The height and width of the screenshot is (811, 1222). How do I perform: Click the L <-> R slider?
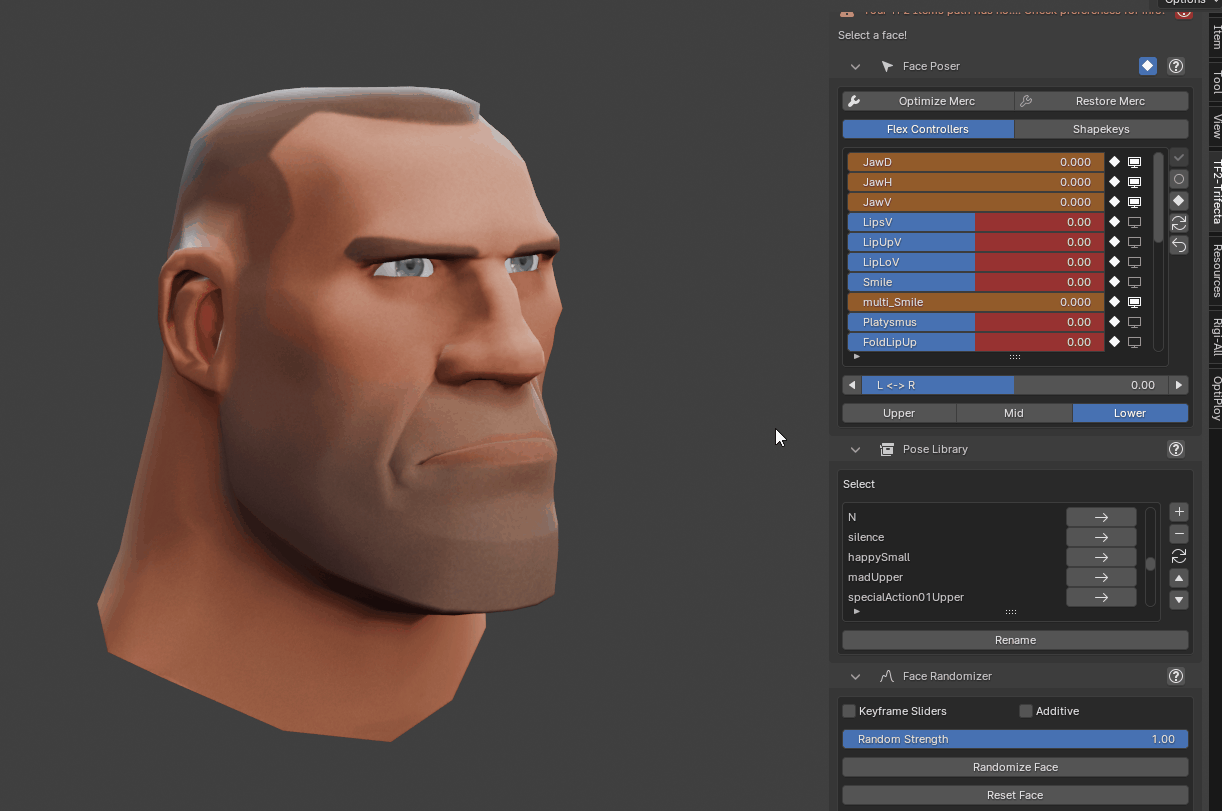click(x=1015, y=385)
